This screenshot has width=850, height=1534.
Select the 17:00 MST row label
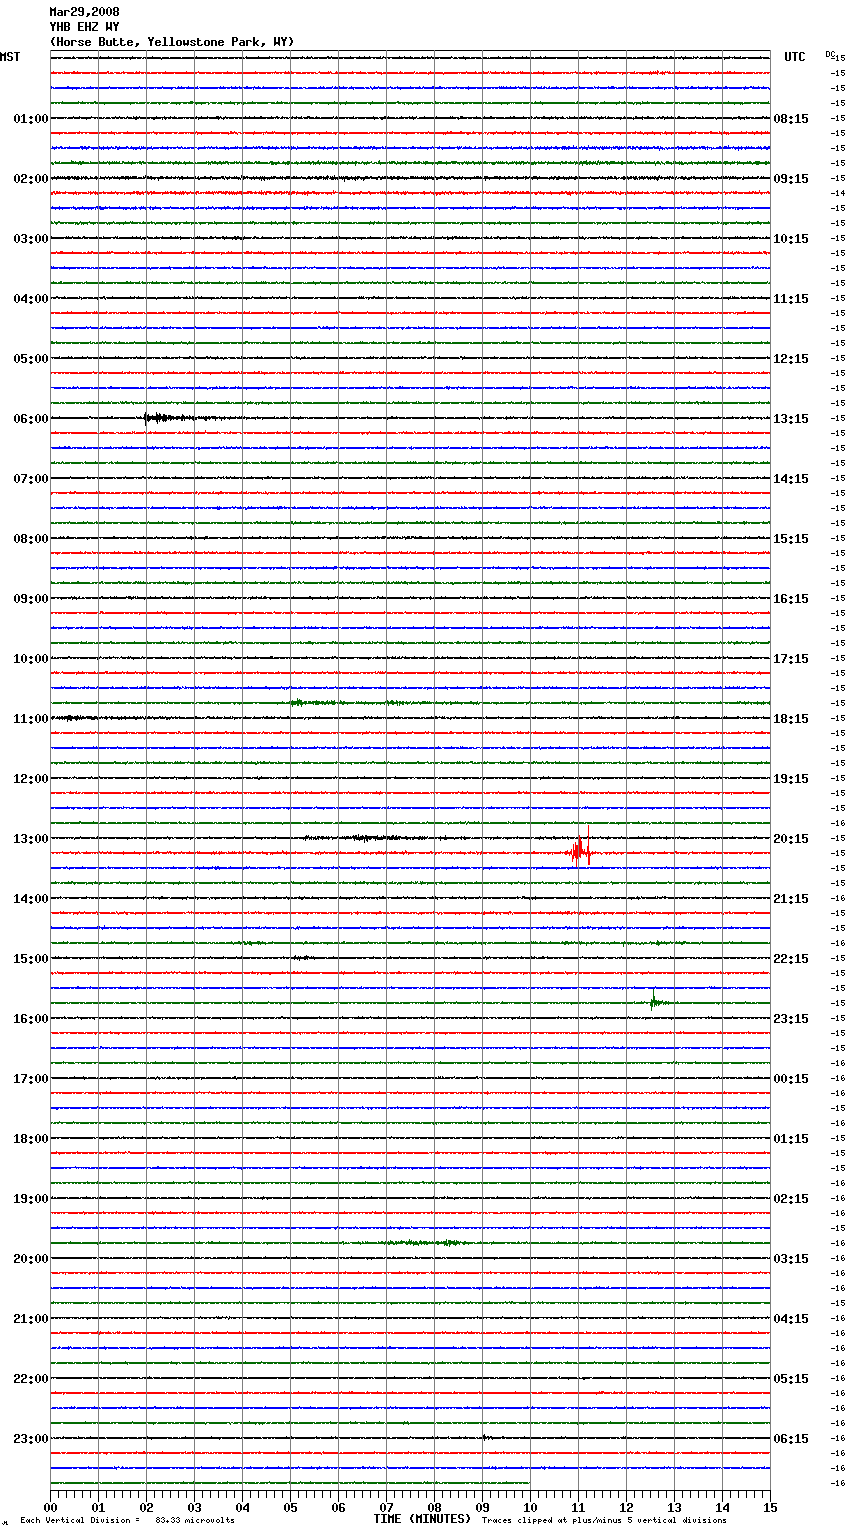click(x=31, y=1079)
